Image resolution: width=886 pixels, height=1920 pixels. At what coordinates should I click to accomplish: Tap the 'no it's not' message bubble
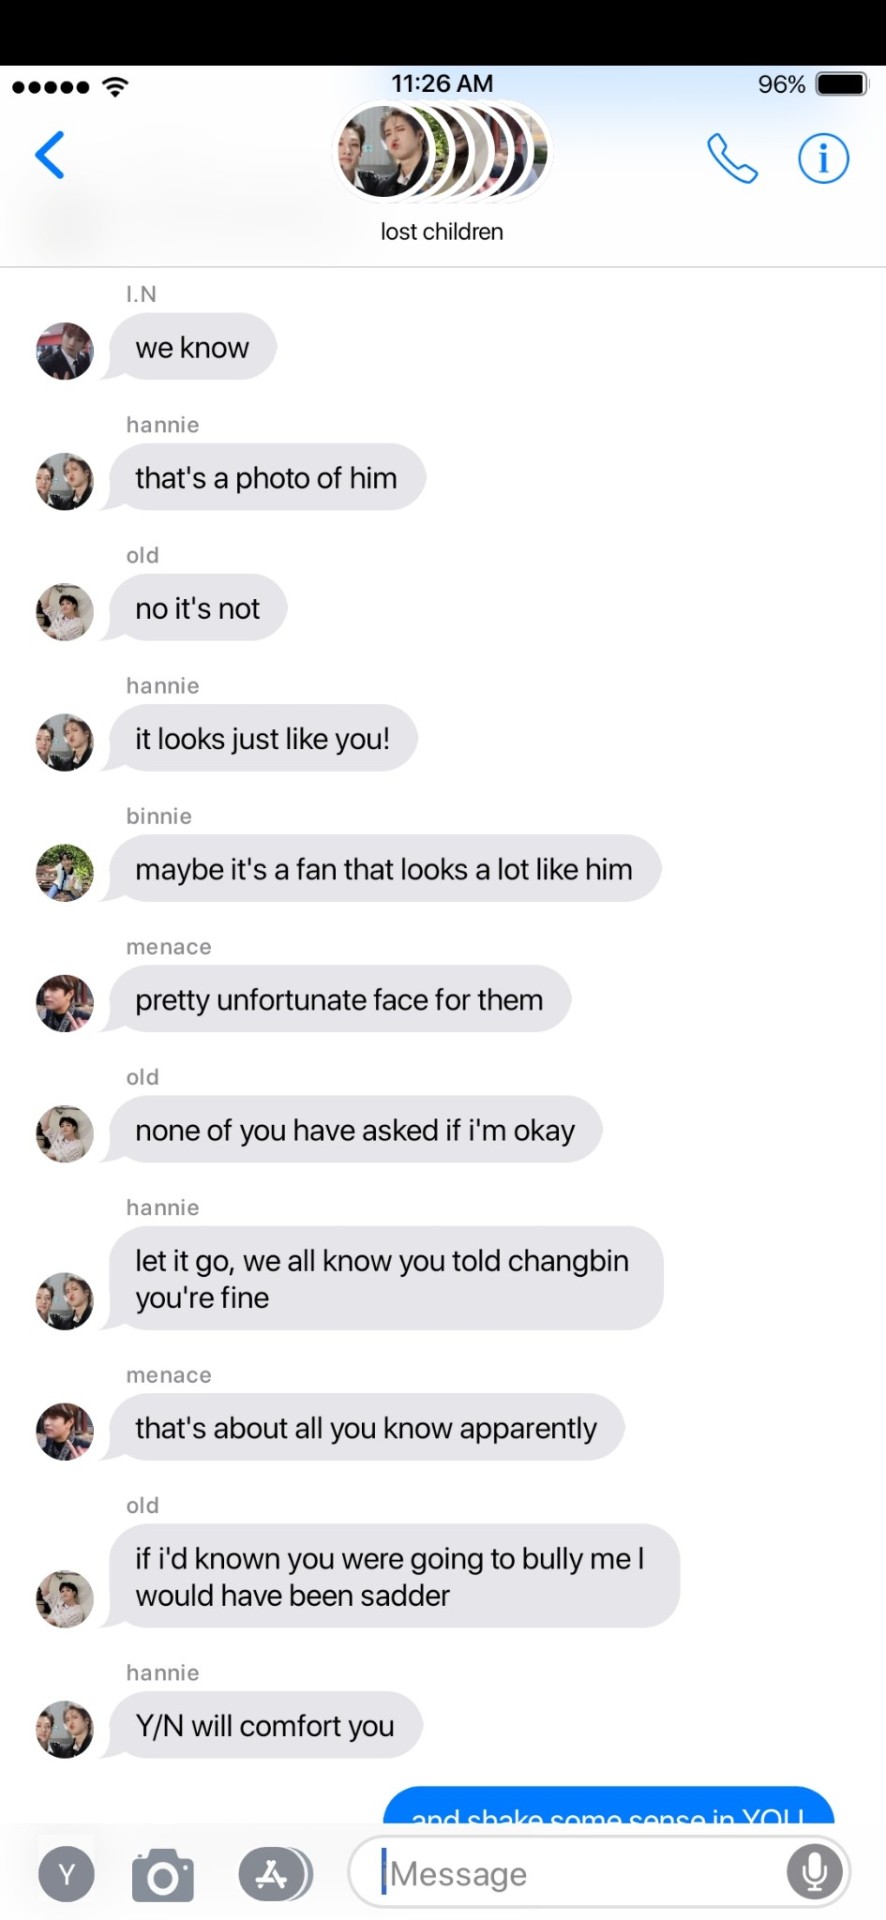click(198, 608)
